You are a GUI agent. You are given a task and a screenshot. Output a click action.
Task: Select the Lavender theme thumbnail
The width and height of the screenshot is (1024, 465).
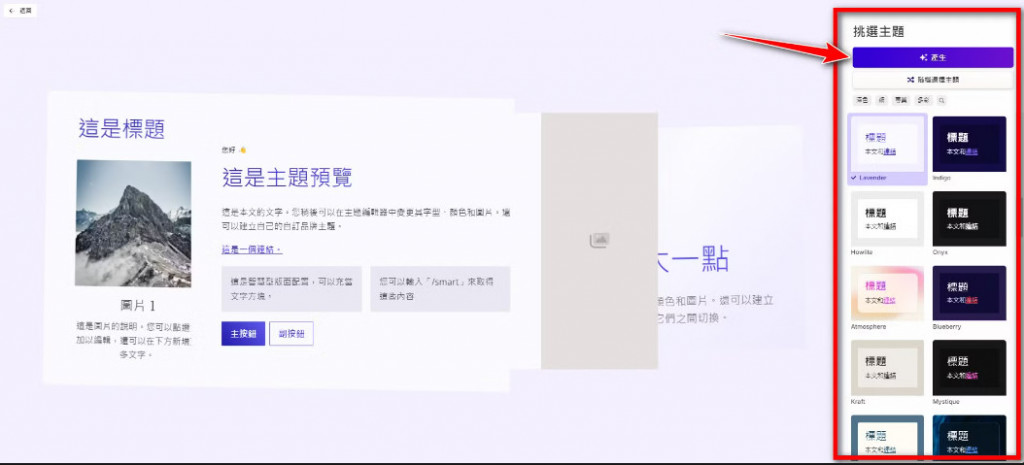pos(887,144)
